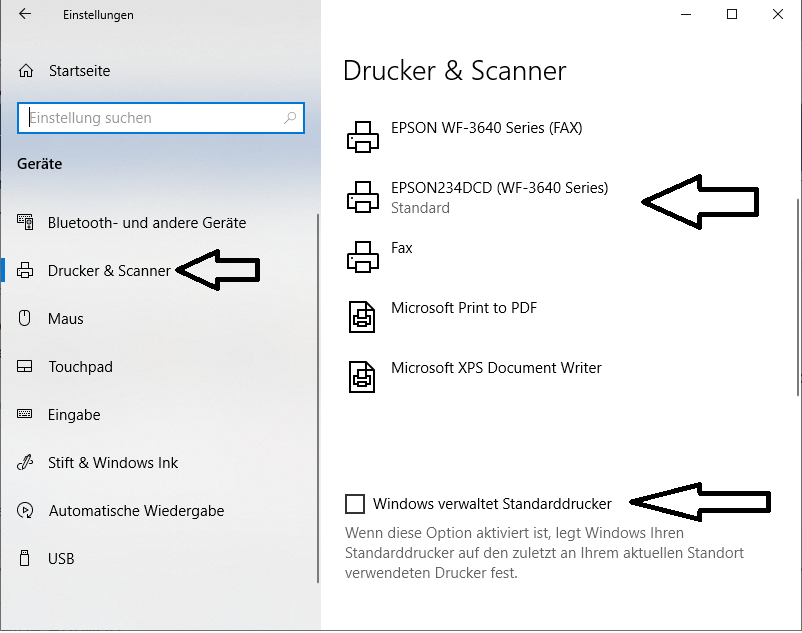Click the Touchpad sidebar icon
The height and width of the screenshot is (633, 802).
25,367
